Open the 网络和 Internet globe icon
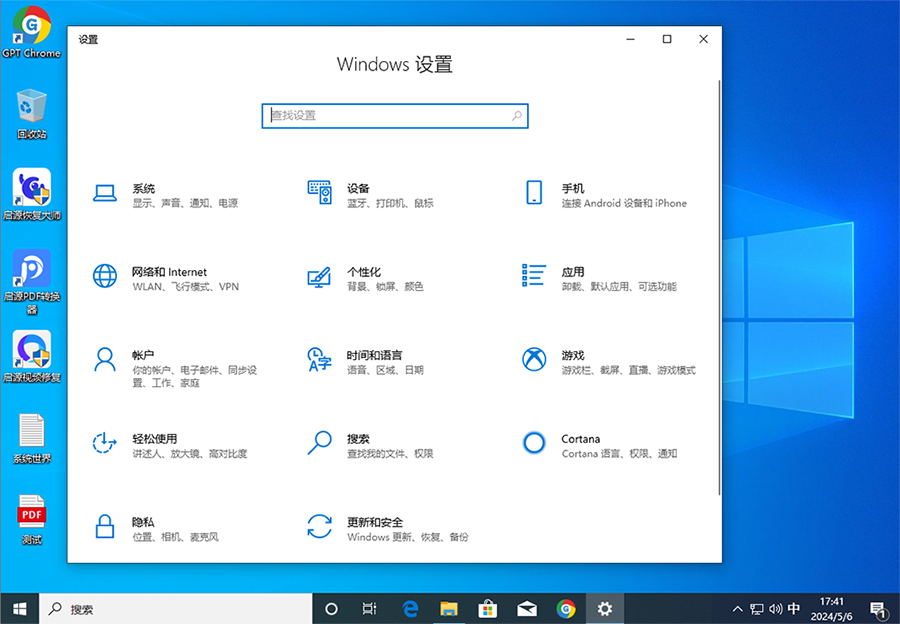Viewport: 900px width, 624px height. pos(105,276)
